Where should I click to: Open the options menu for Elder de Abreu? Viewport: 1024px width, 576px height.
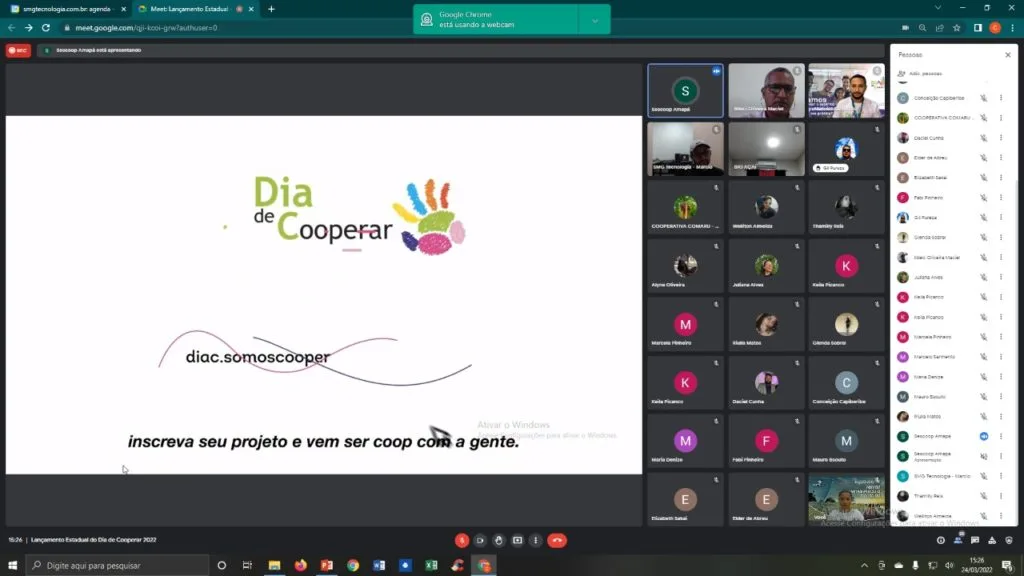click(1001, 157)
